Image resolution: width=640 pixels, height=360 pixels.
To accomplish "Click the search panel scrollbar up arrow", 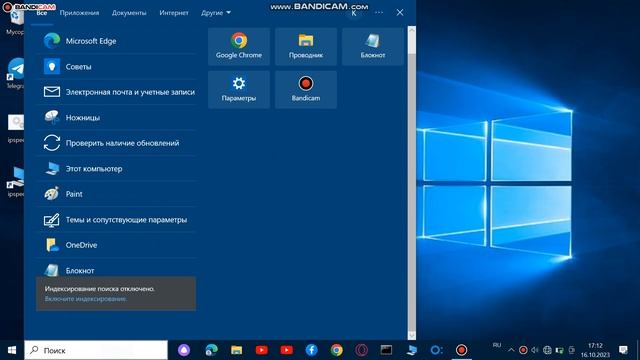I will [x=411, y=30].
